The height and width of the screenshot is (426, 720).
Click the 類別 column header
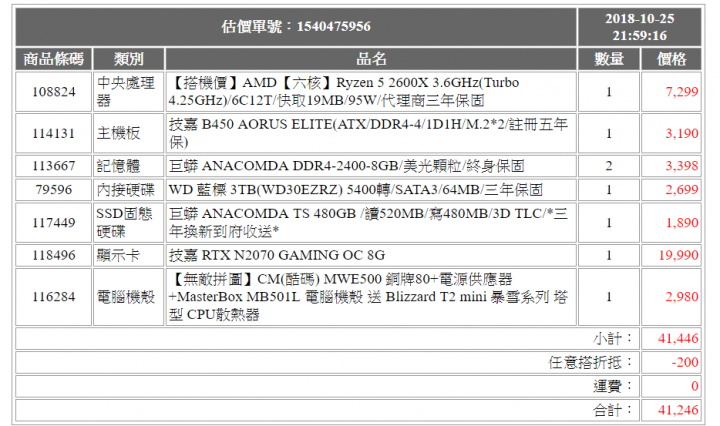[129, 59]
